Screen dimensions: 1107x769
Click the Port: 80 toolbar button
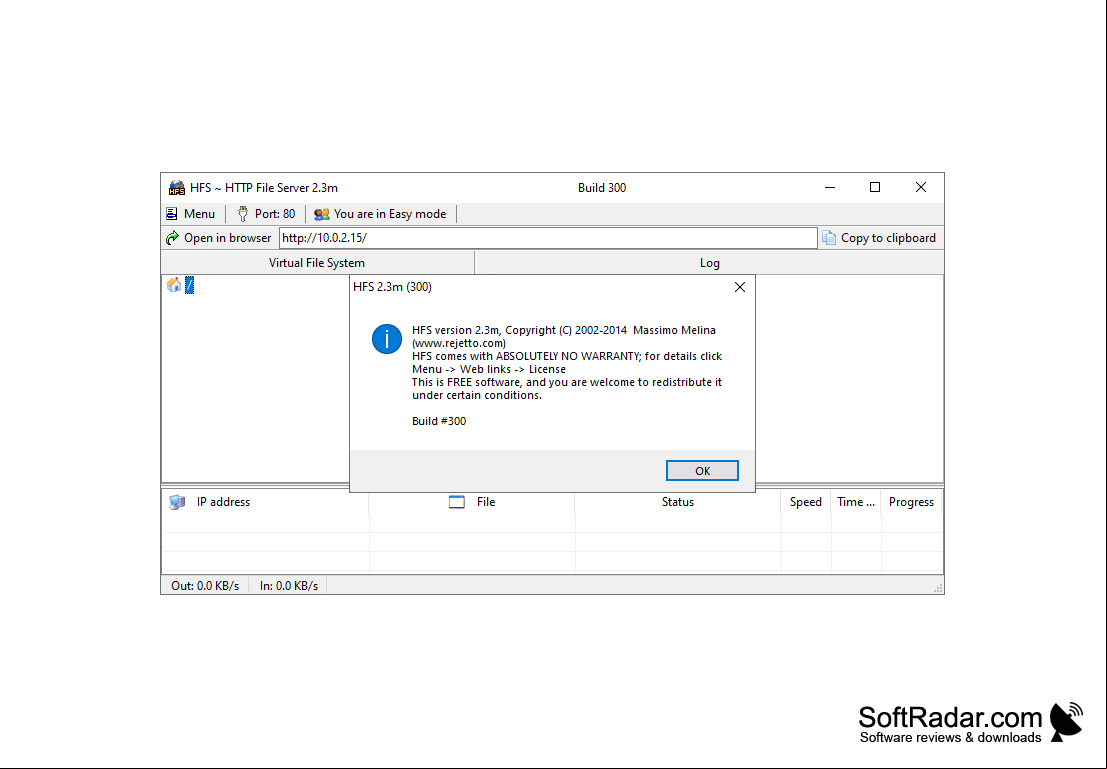point(266,214)
